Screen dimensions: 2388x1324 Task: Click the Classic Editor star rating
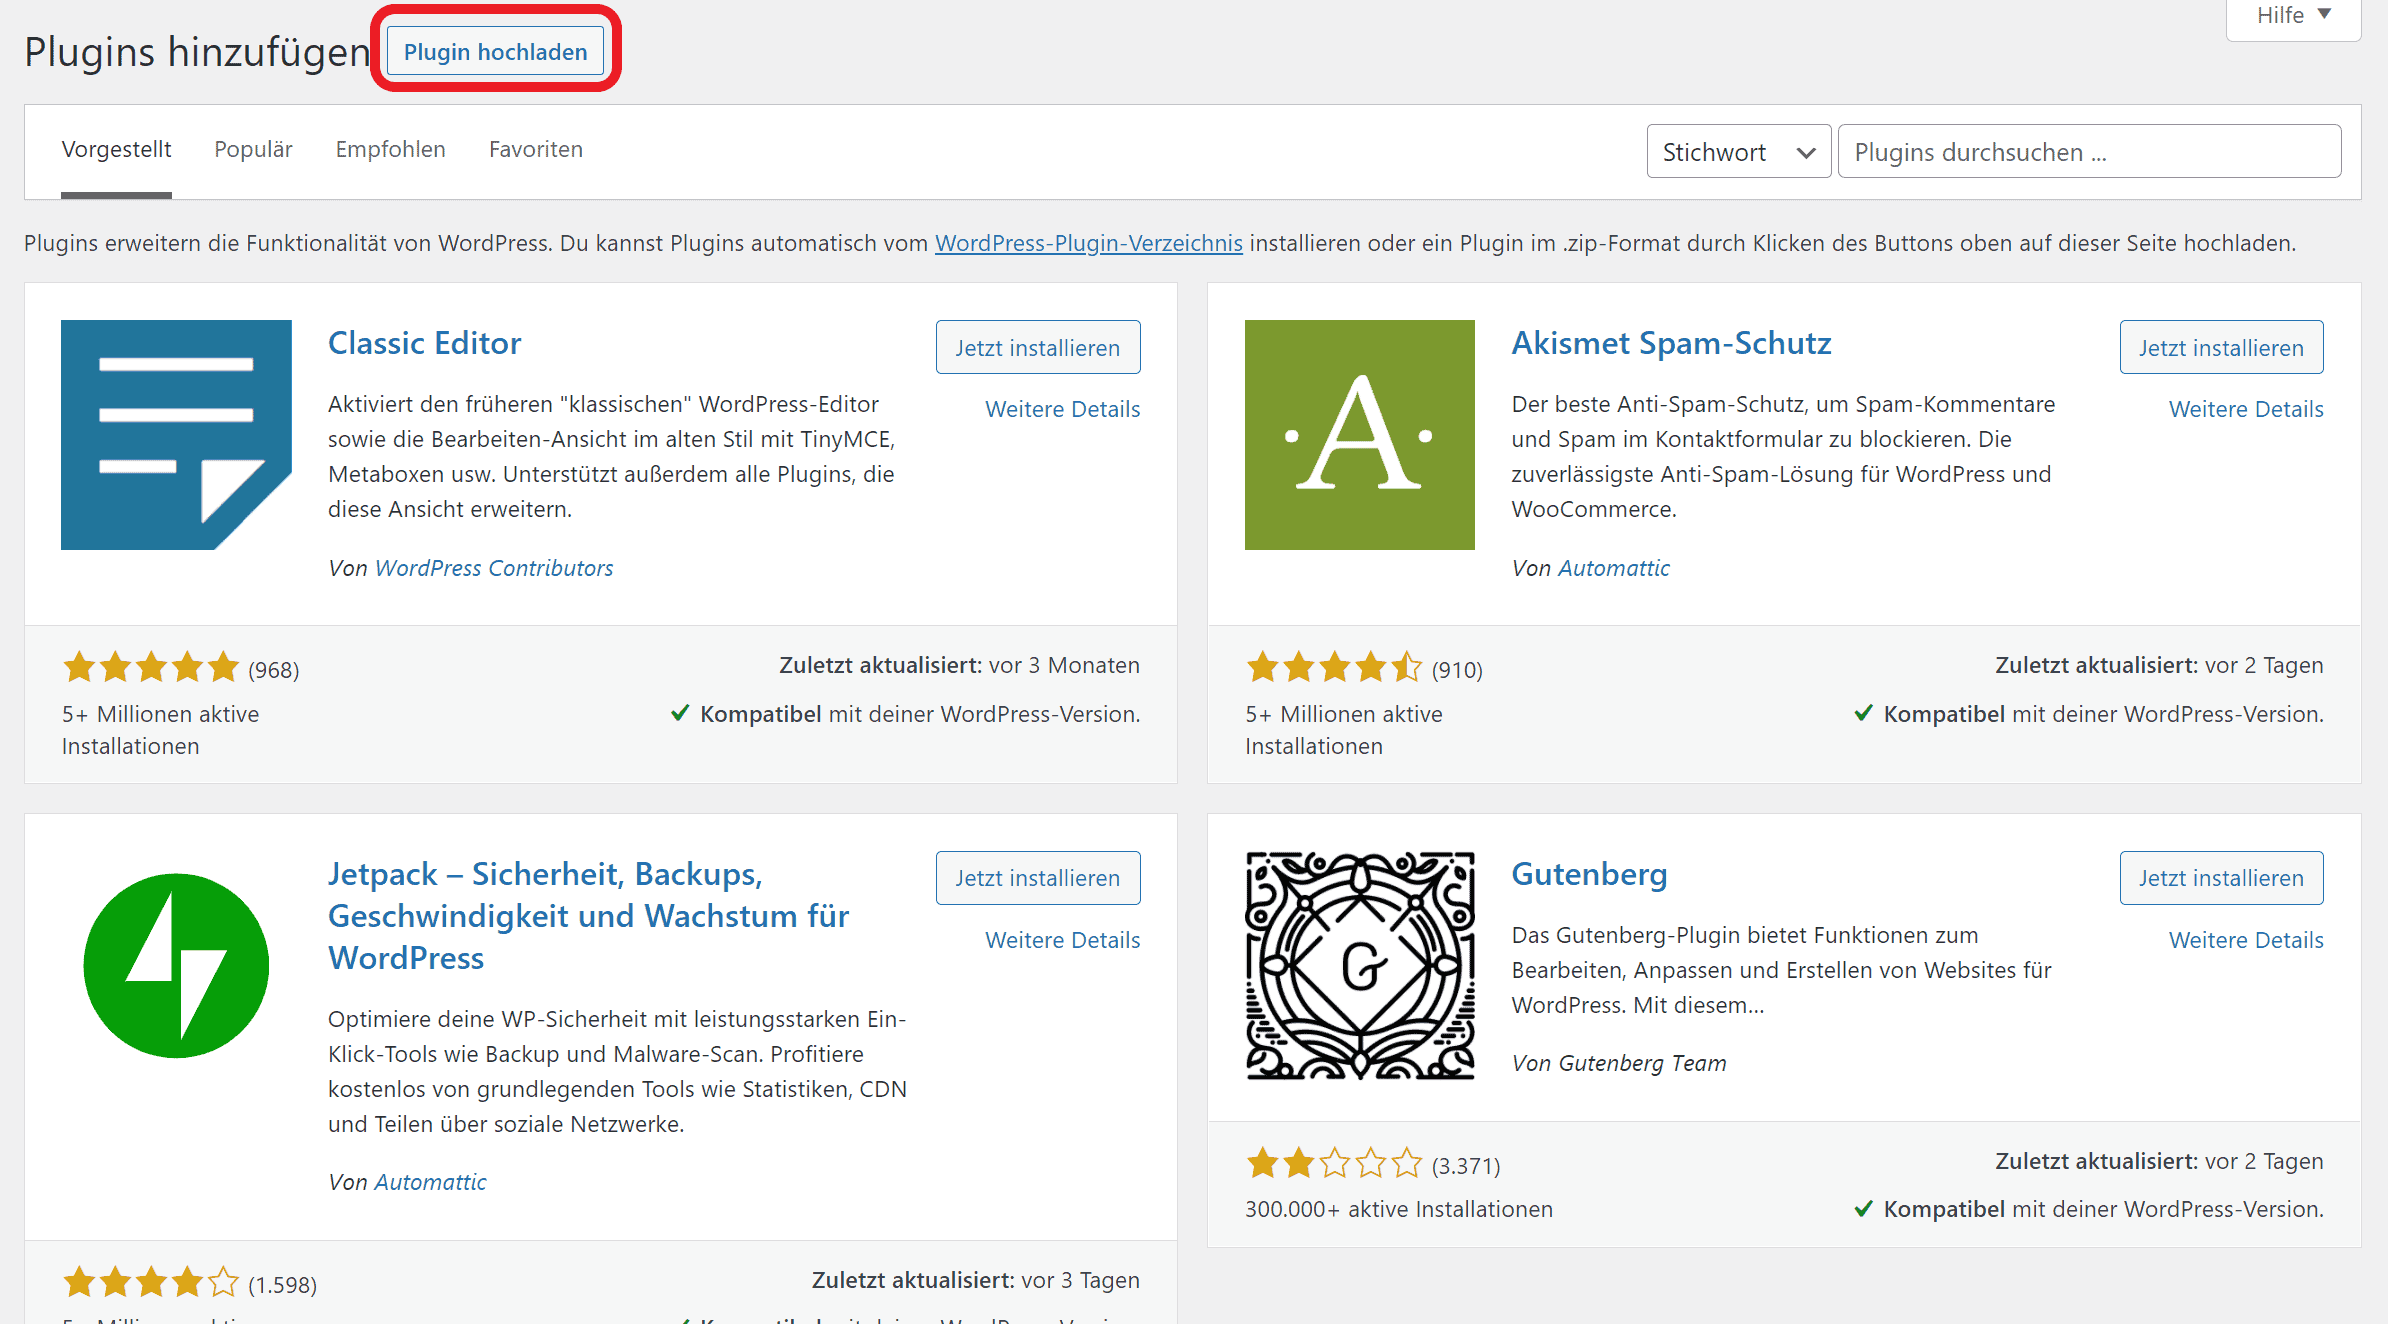pos(151,667)
